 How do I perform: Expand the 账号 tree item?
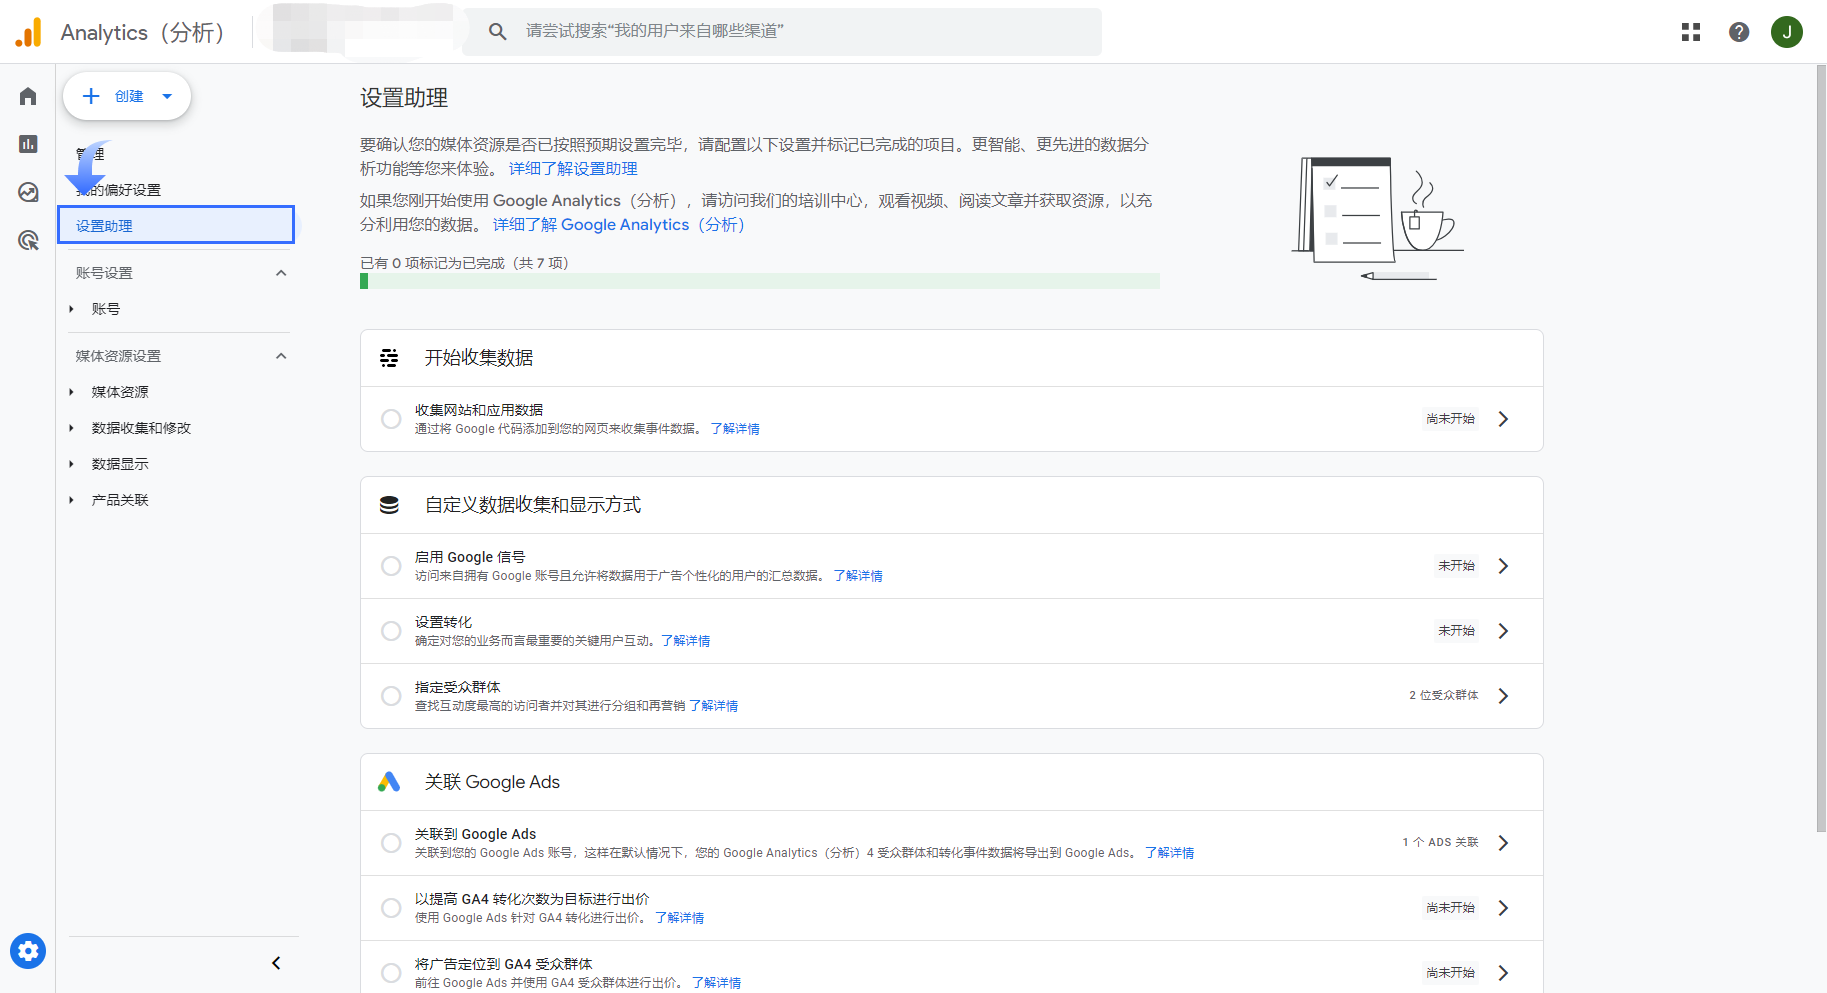[x=71, y=309]
